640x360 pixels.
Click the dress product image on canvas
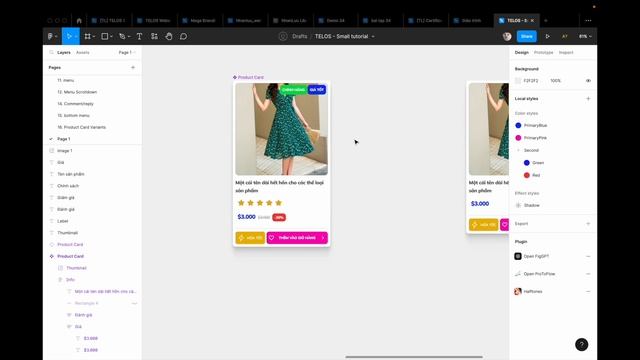282,129
